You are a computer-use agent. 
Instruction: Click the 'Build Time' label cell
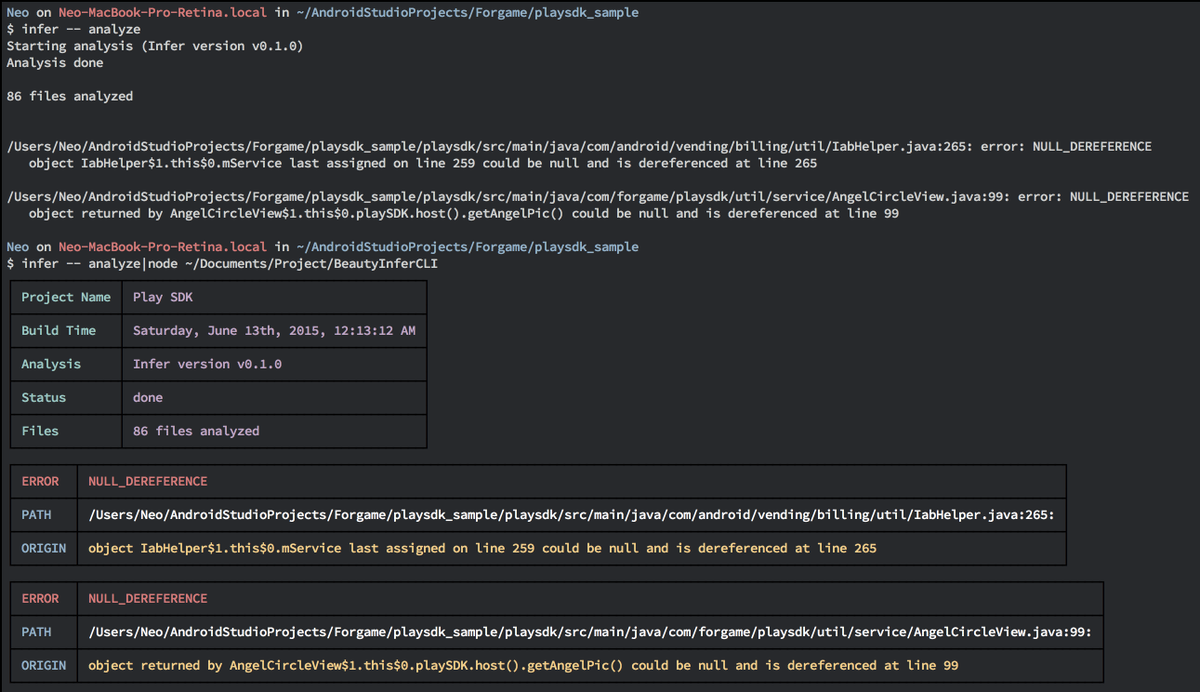pos(66,330)
